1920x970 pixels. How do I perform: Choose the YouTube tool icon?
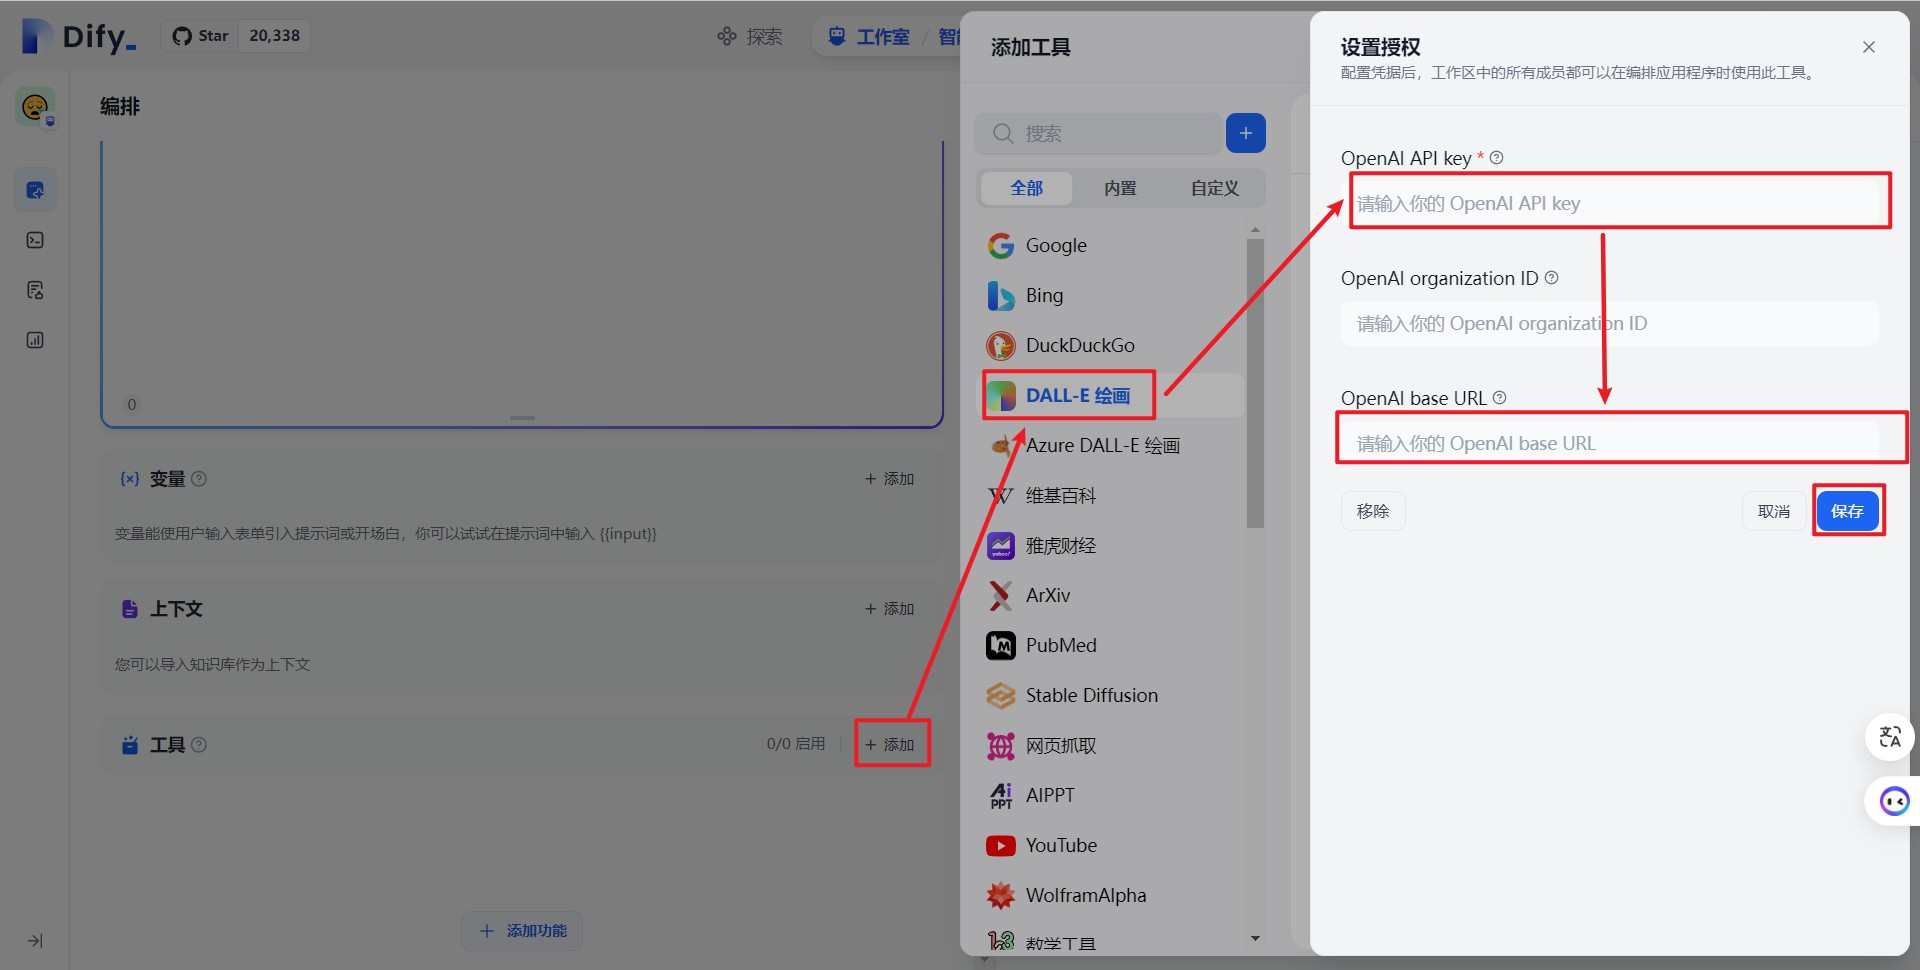coord(1001,846)
